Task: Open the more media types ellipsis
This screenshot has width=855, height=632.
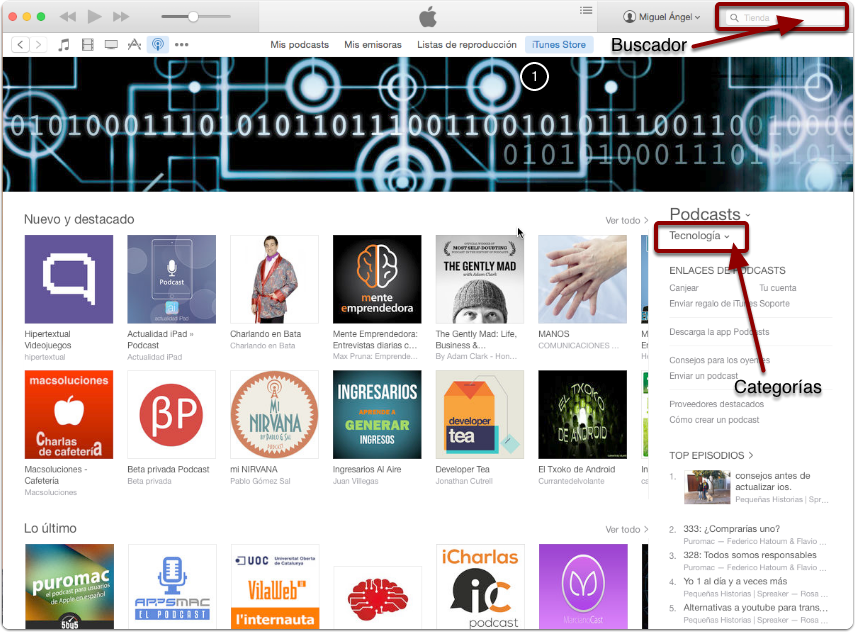Action: point(182,45)
